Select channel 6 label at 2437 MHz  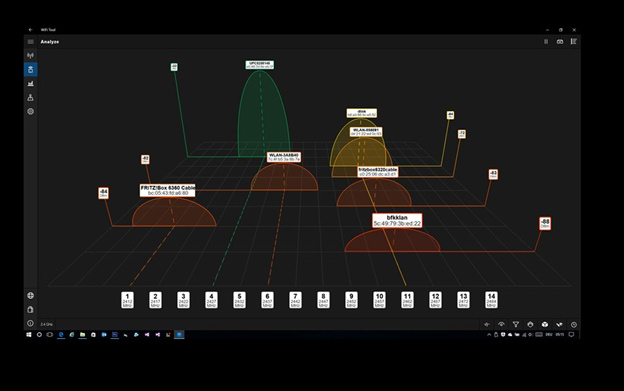click(x=267, y=300)
